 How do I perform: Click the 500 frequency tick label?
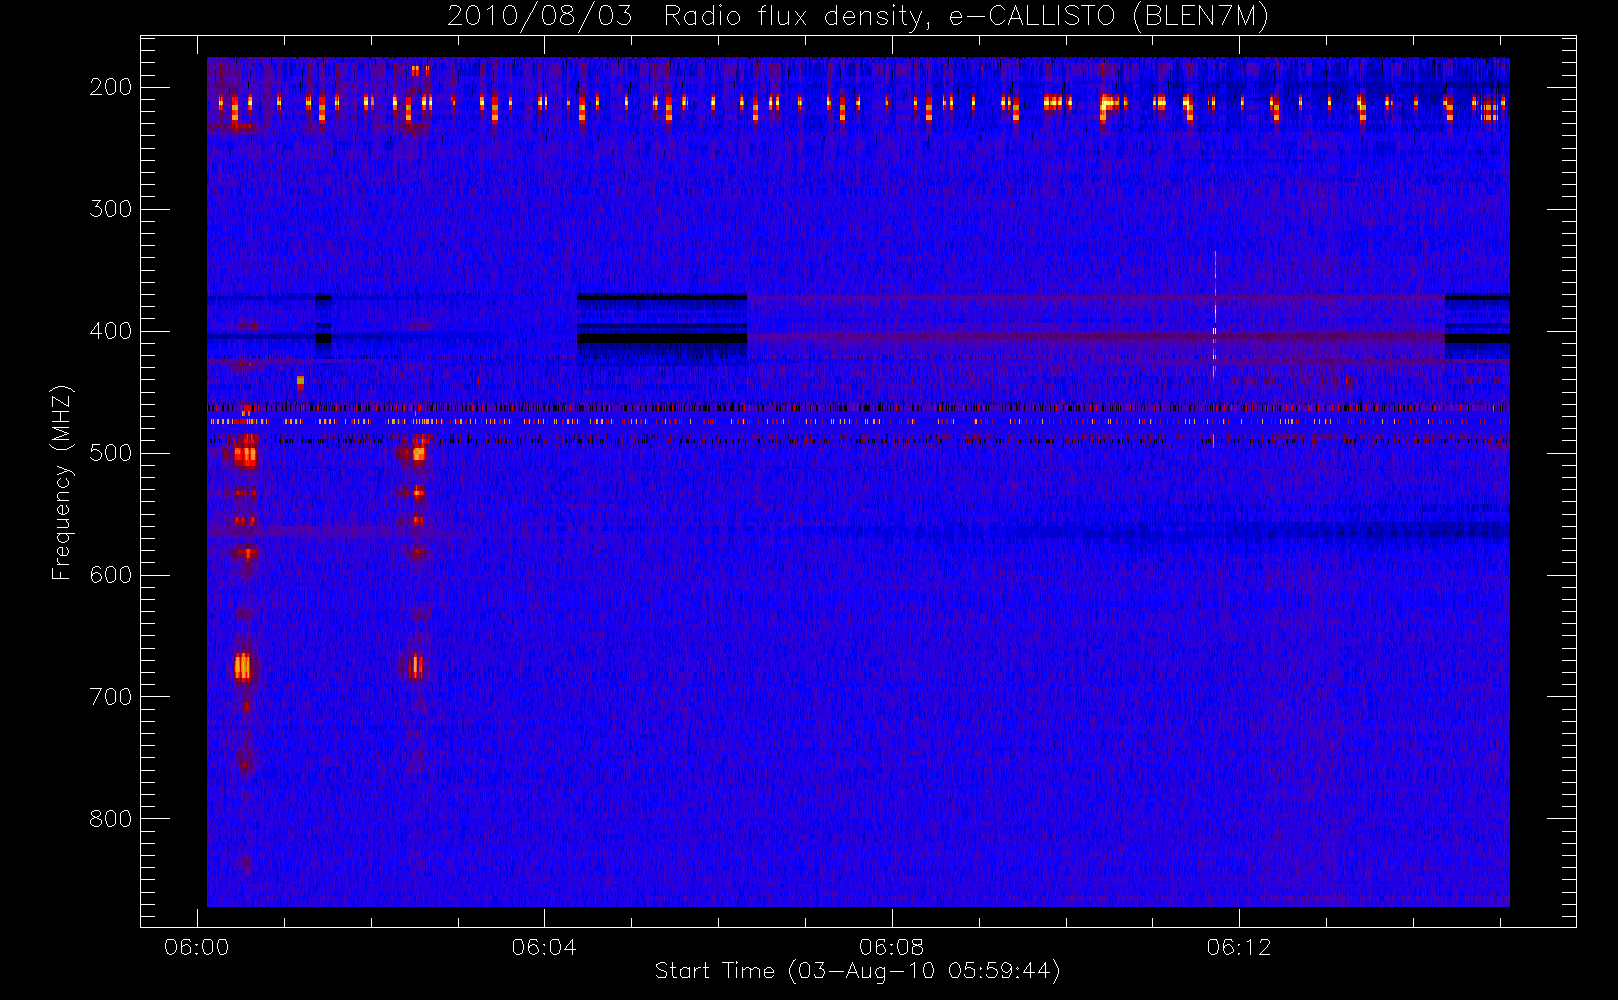[110, 453]
